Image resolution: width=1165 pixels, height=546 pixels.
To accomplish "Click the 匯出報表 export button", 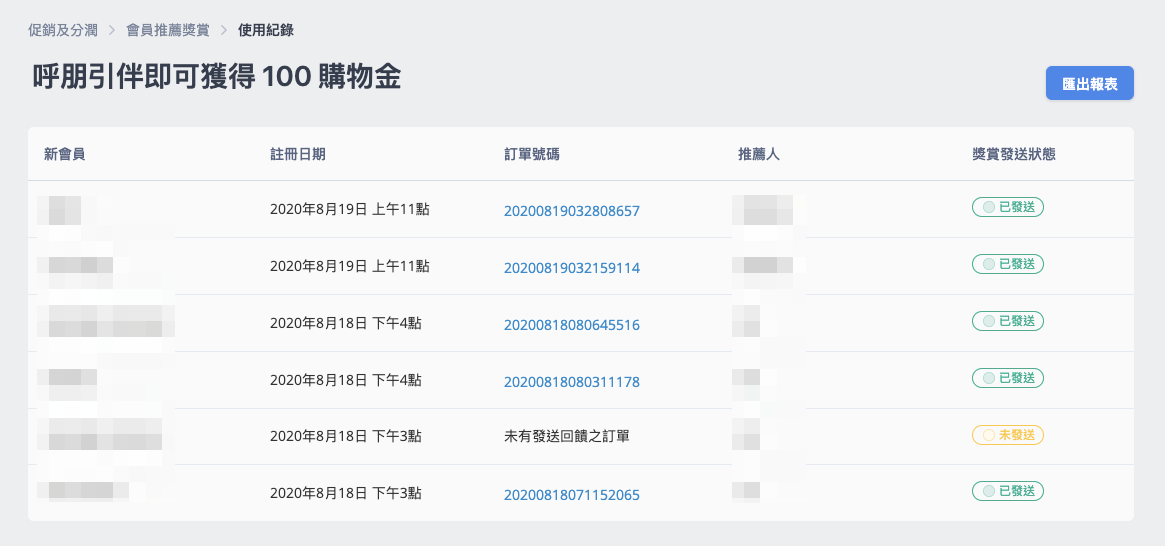I will (x=1089, y=82).
